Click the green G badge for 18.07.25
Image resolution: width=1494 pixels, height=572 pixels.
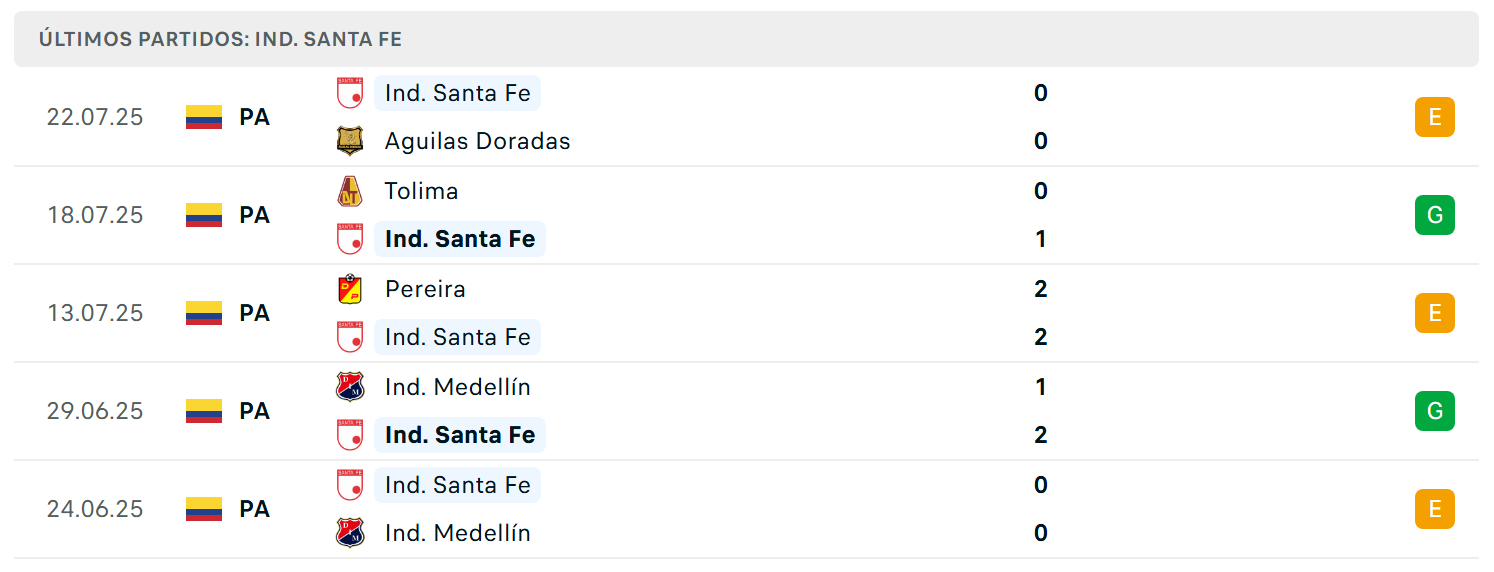[x=1435, y=215]
